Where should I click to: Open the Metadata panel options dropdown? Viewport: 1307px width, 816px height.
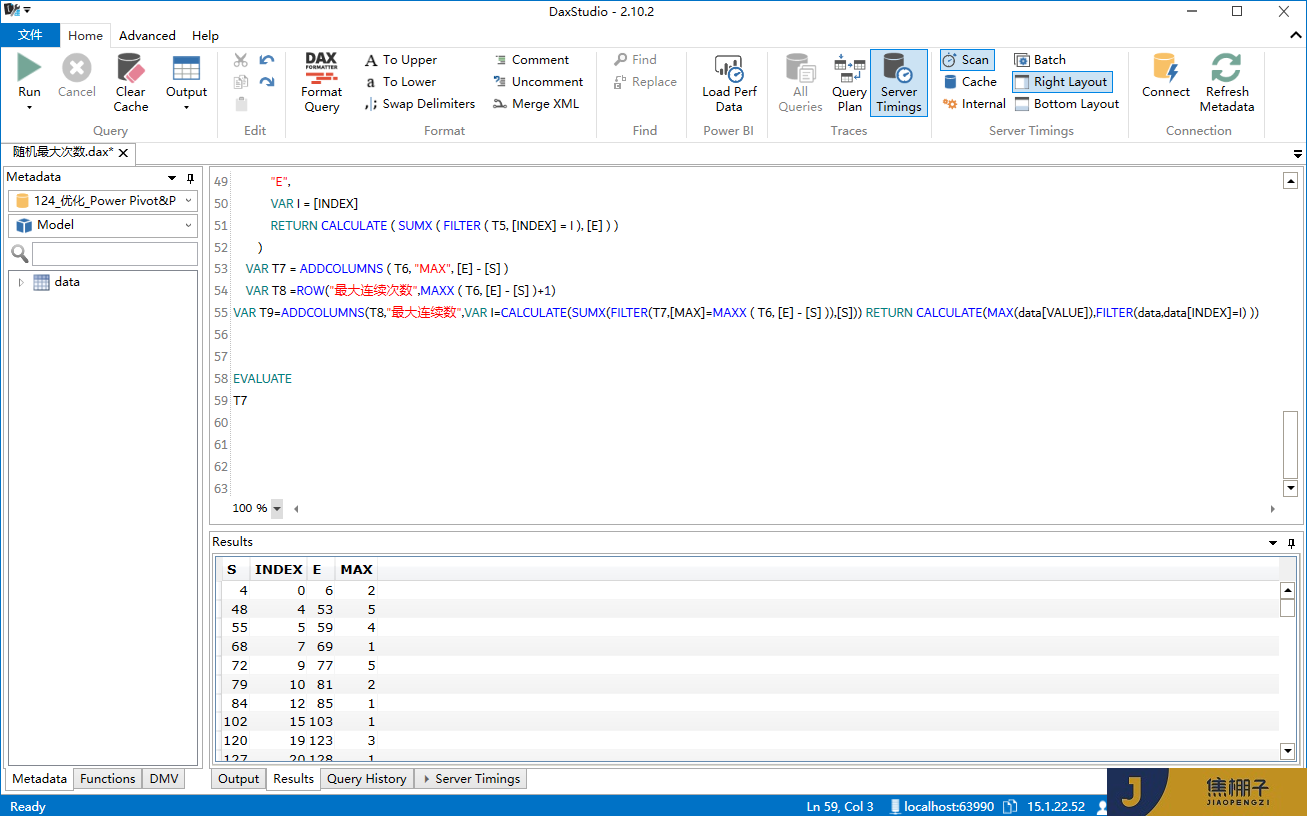point(172,178)
